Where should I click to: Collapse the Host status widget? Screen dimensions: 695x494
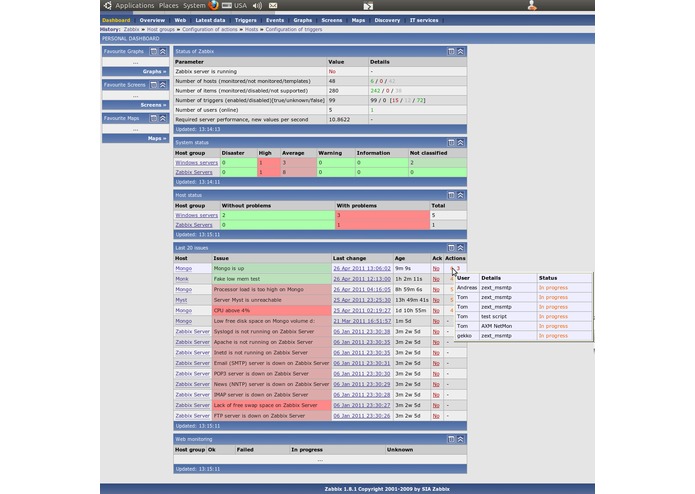tap(461, 195)
